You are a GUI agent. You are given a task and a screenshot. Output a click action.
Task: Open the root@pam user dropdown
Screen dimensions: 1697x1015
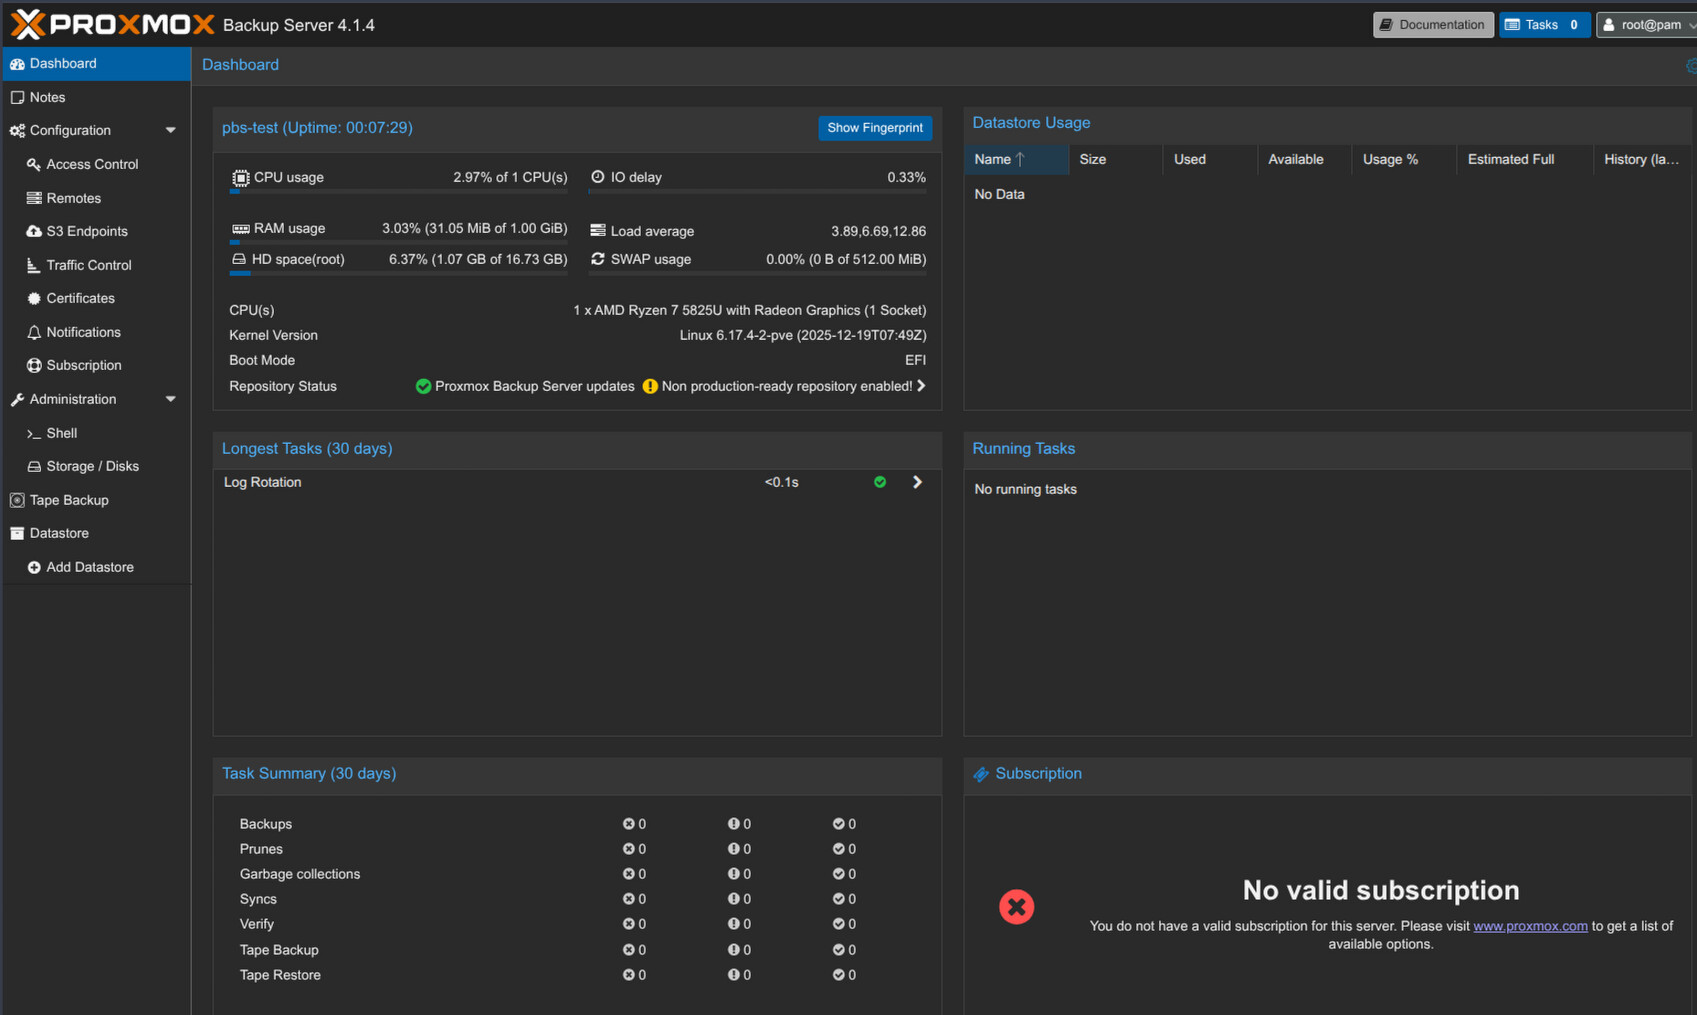click(1647, 25)
